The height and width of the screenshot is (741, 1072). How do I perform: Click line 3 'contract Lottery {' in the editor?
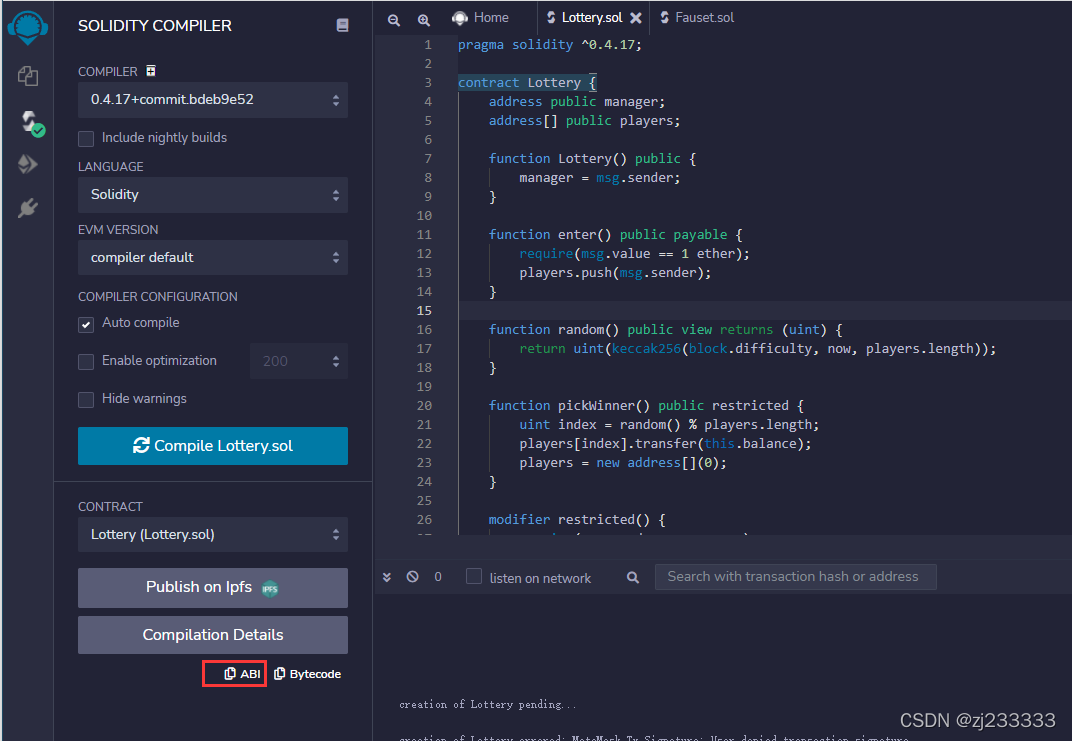tap(527, 83)
